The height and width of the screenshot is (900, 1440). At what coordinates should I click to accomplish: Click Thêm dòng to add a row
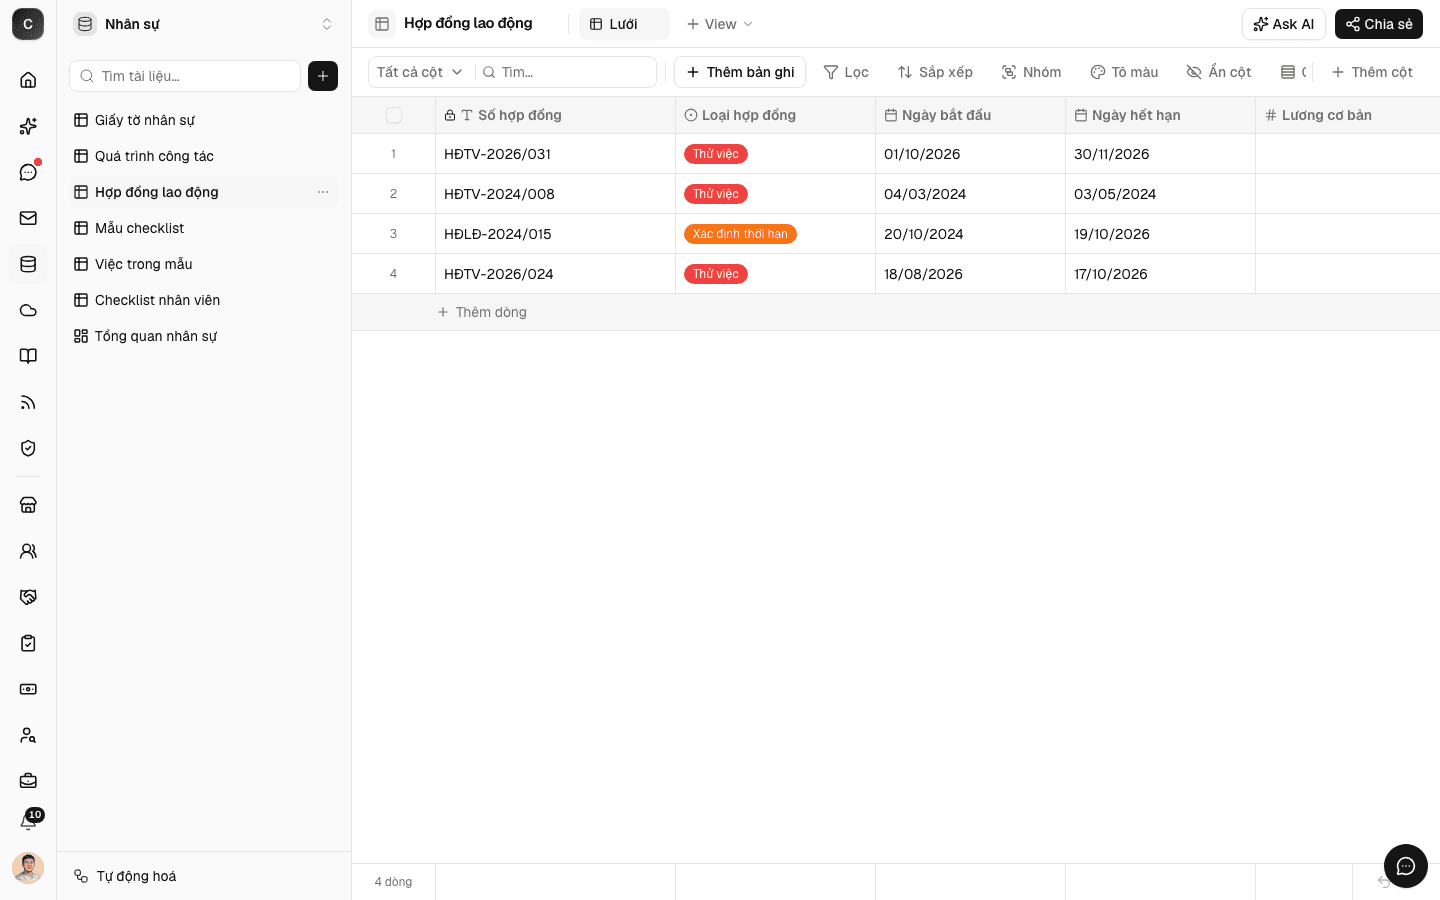[482, 312]
